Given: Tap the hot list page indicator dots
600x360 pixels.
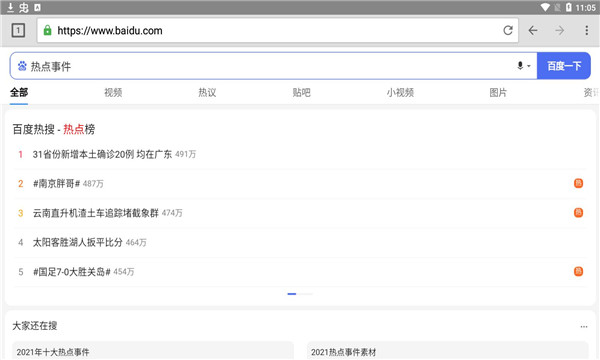Looking at the screenshot, I should point(300,294).
